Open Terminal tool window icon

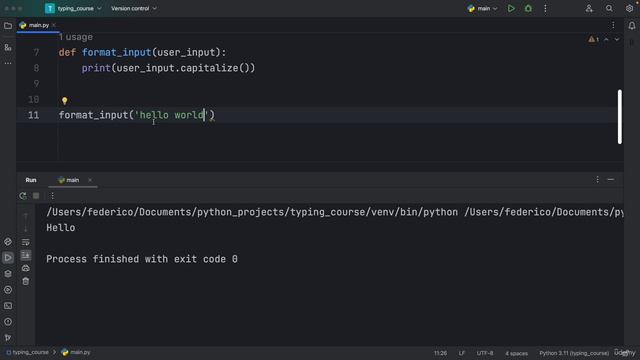click(8, 306)
